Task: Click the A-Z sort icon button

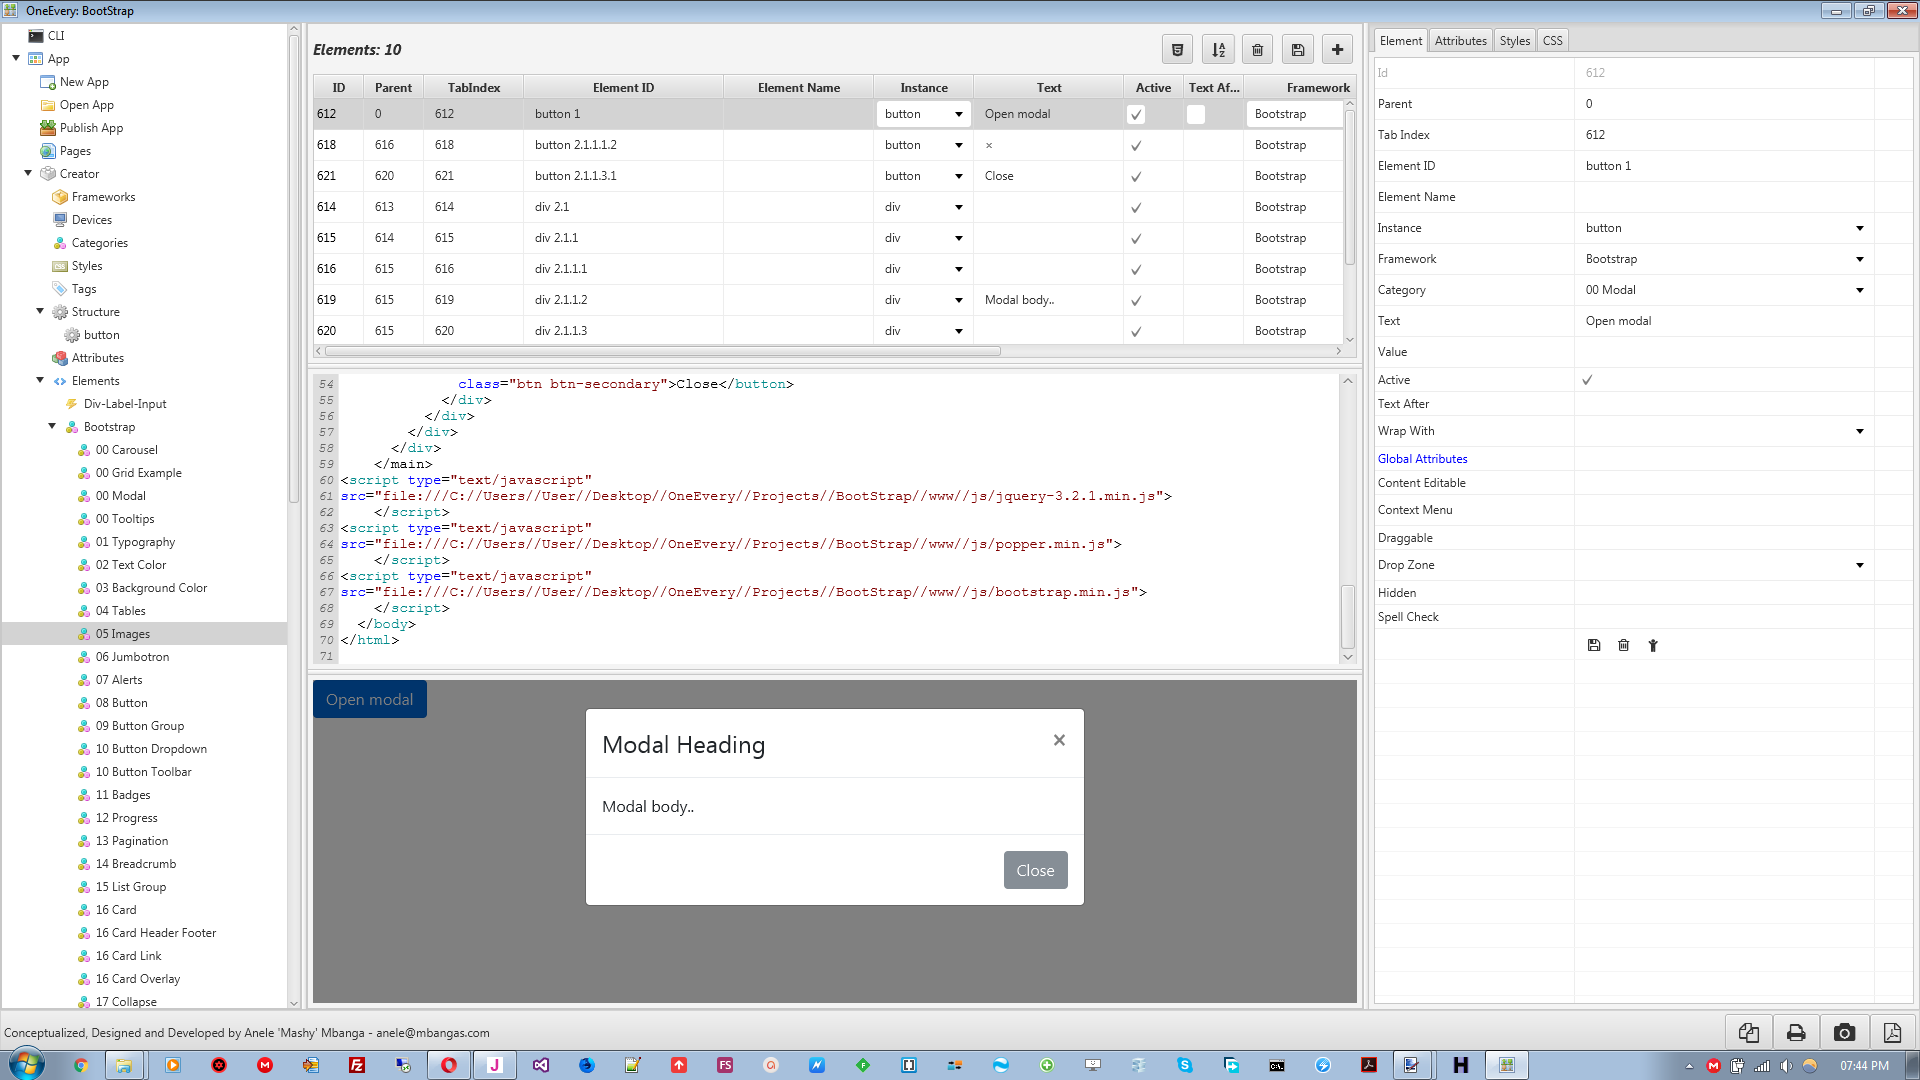Action: click(x=1218, y=50)
